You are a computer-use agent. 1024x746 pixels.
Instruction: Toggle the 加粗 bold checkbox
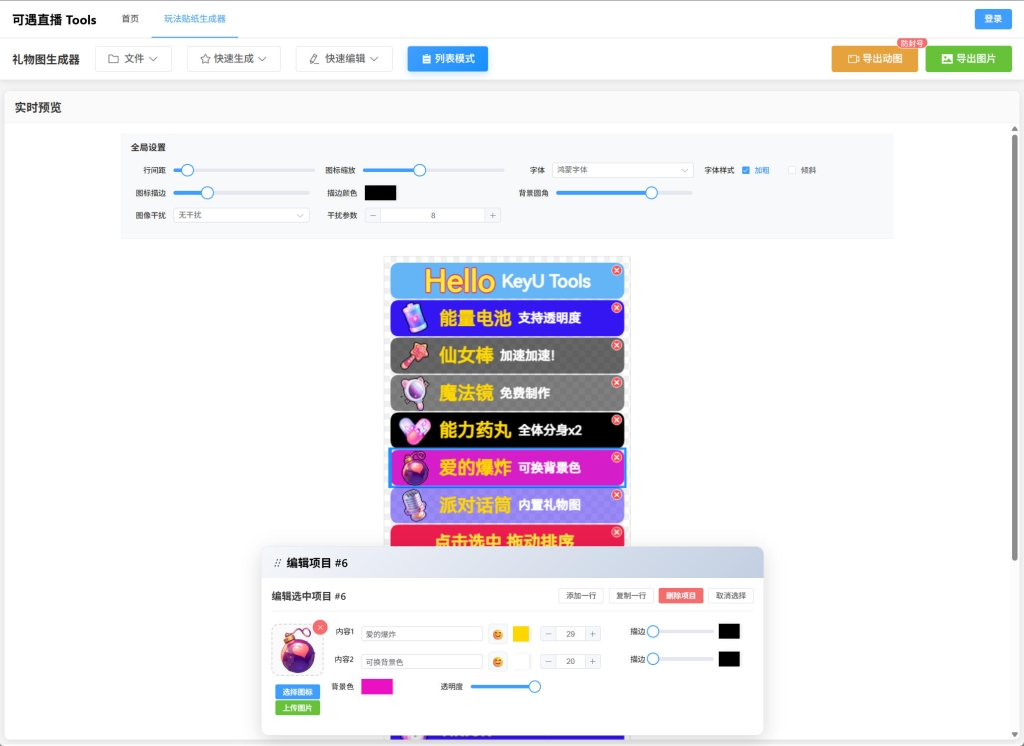pyautogui.click(x=746, y=170)
